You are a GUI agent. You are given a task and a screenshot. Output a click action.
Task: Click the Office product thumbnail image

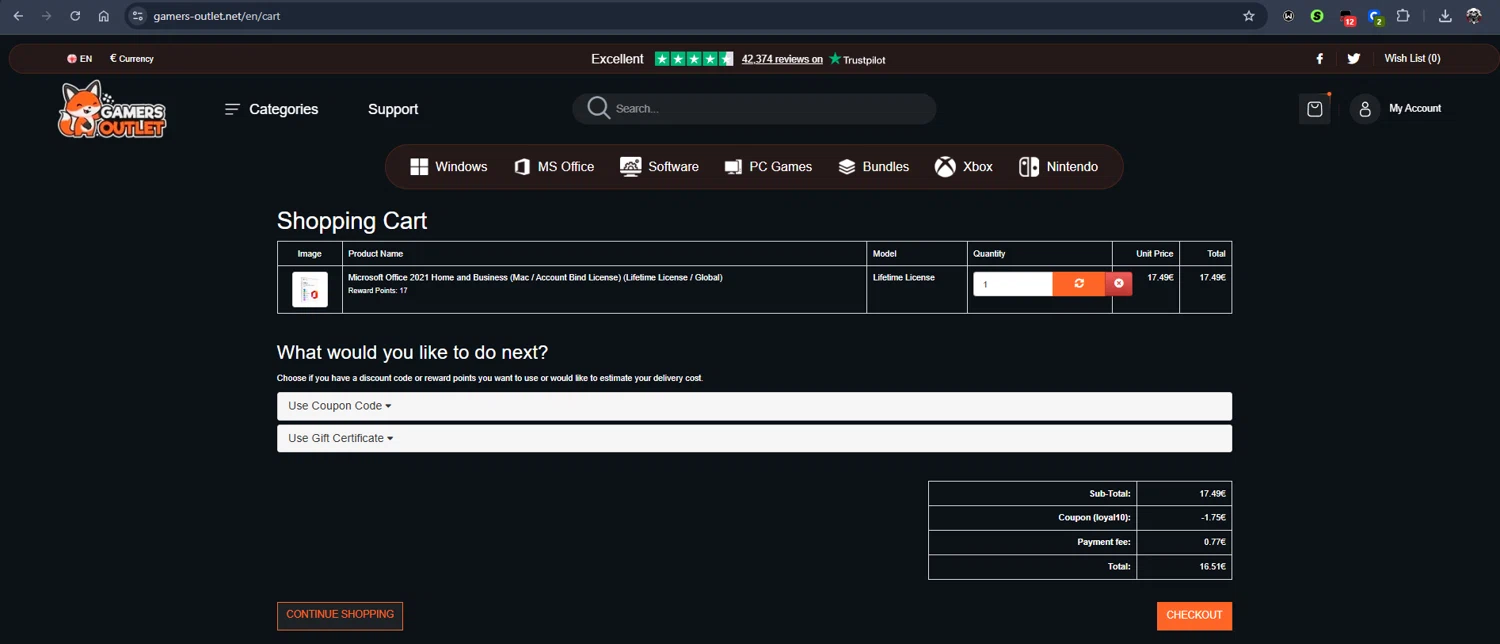pyautogui.click(x=310, y=290)
